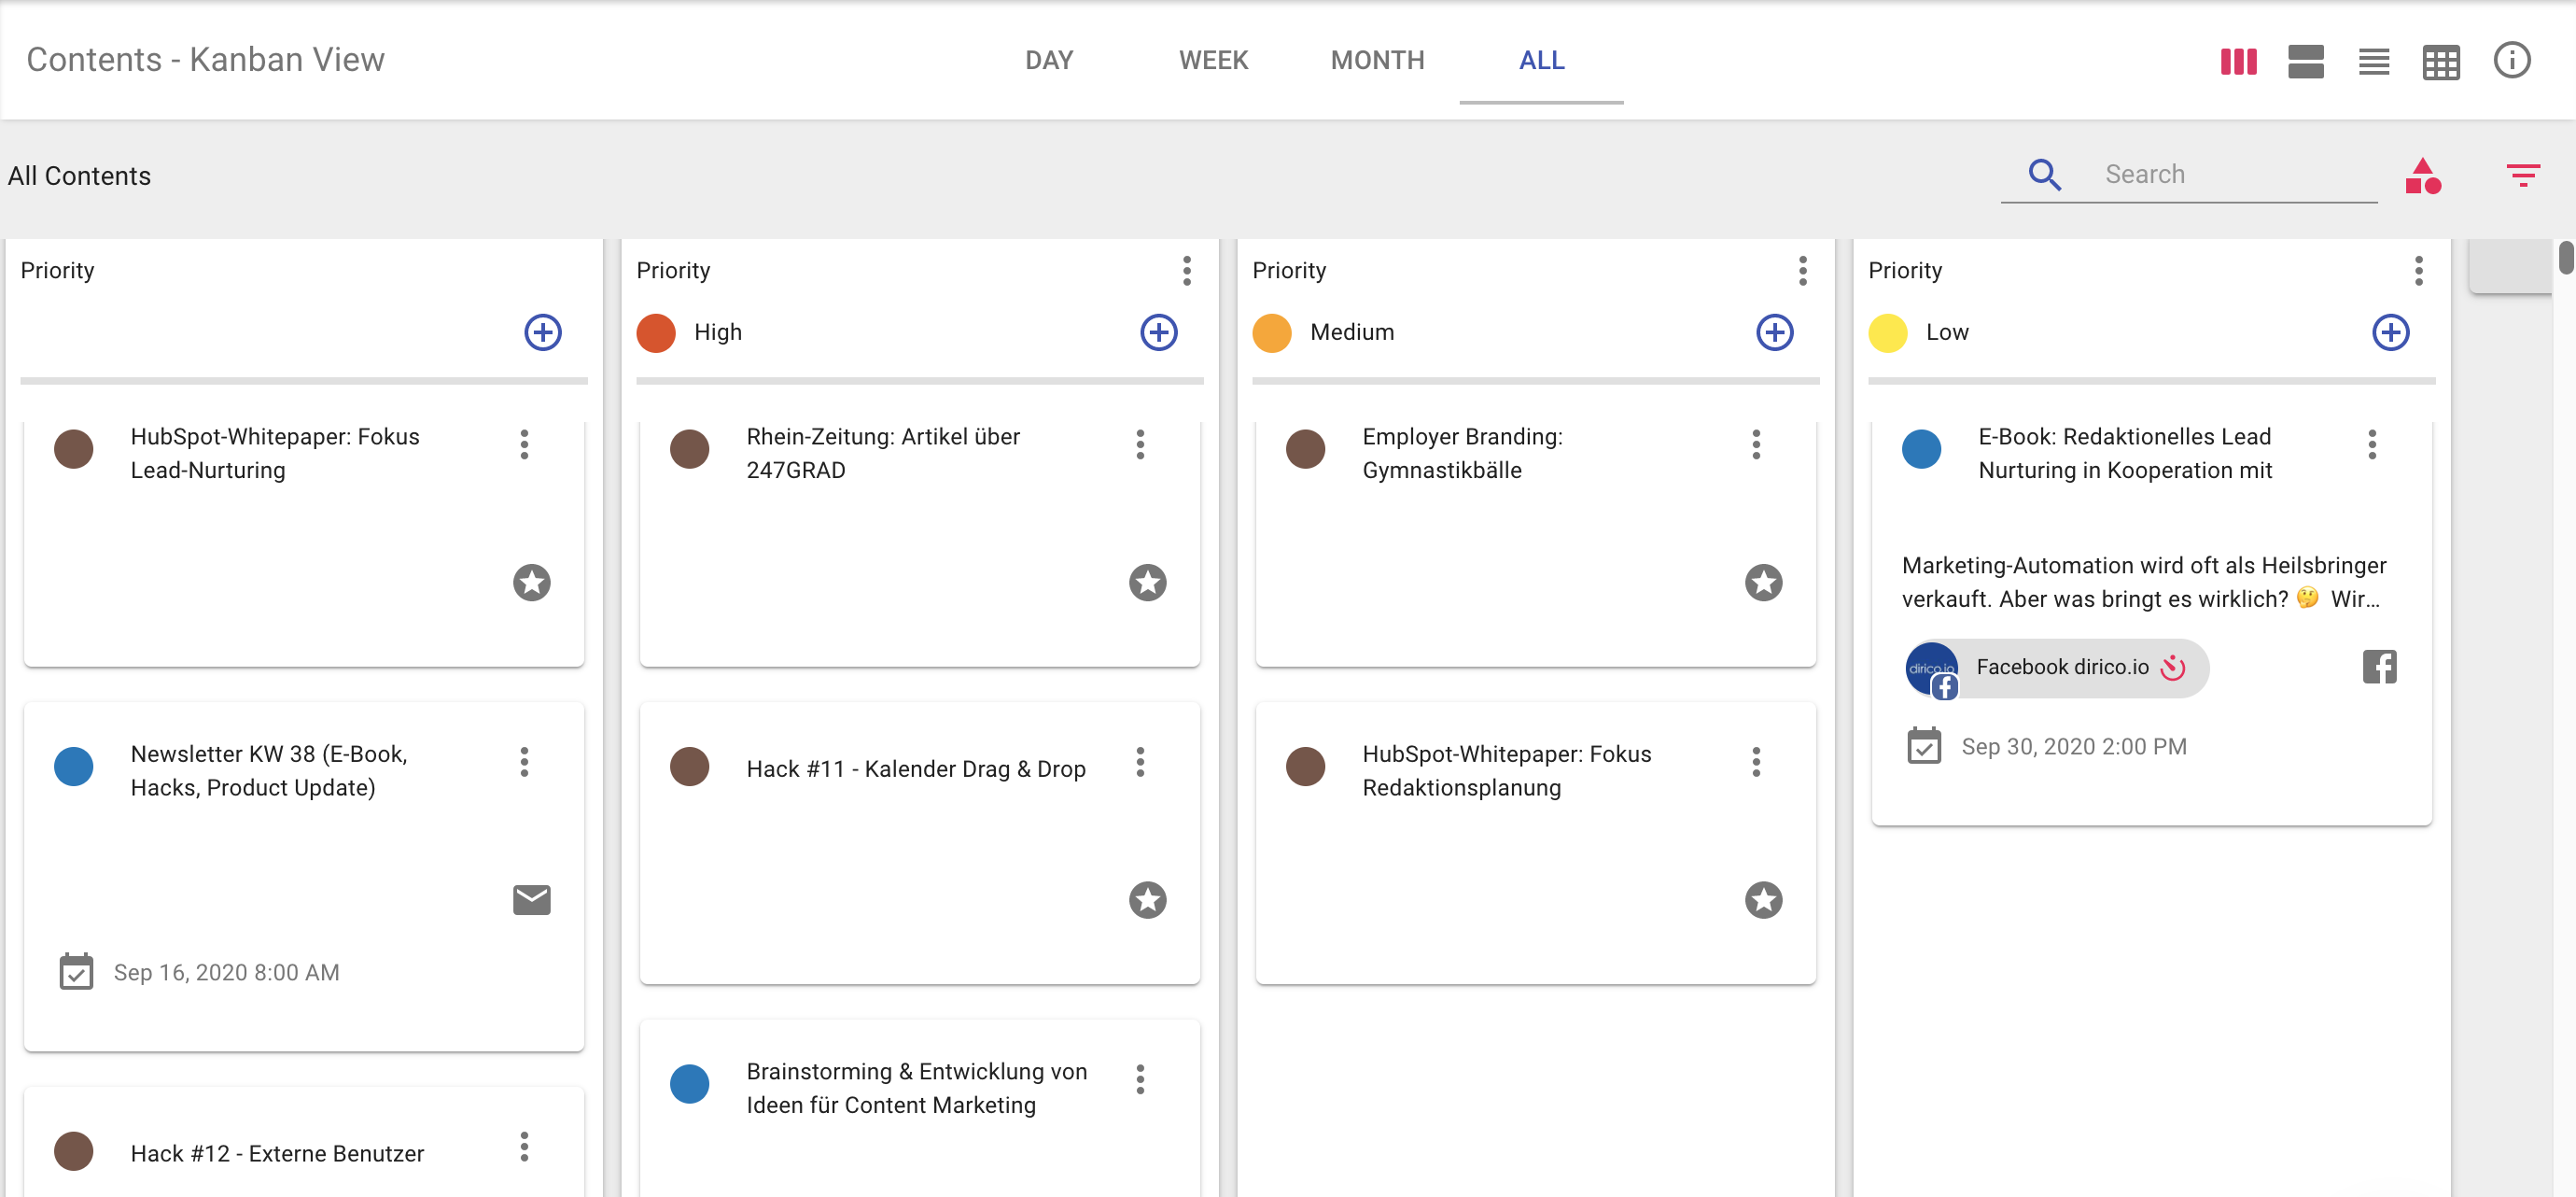Open menu for Hack #11 card
The width and height of the screenshot is (2576, 1197).
click(x=1139, y=762)
